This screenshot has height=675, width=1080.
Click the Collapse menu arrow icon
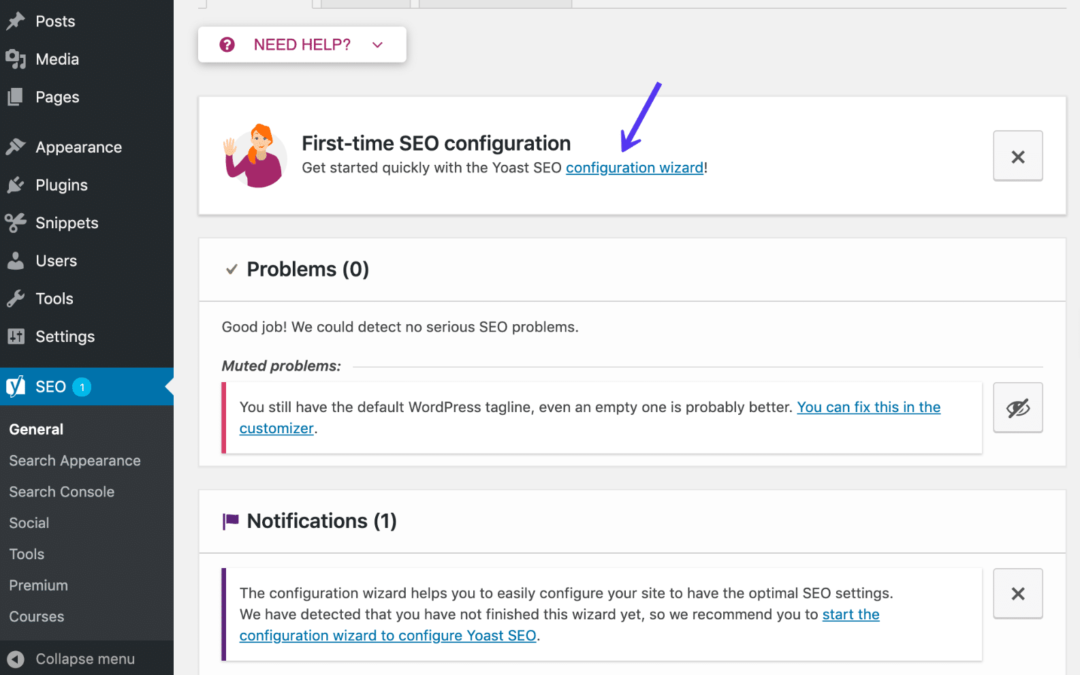[16, 659]
